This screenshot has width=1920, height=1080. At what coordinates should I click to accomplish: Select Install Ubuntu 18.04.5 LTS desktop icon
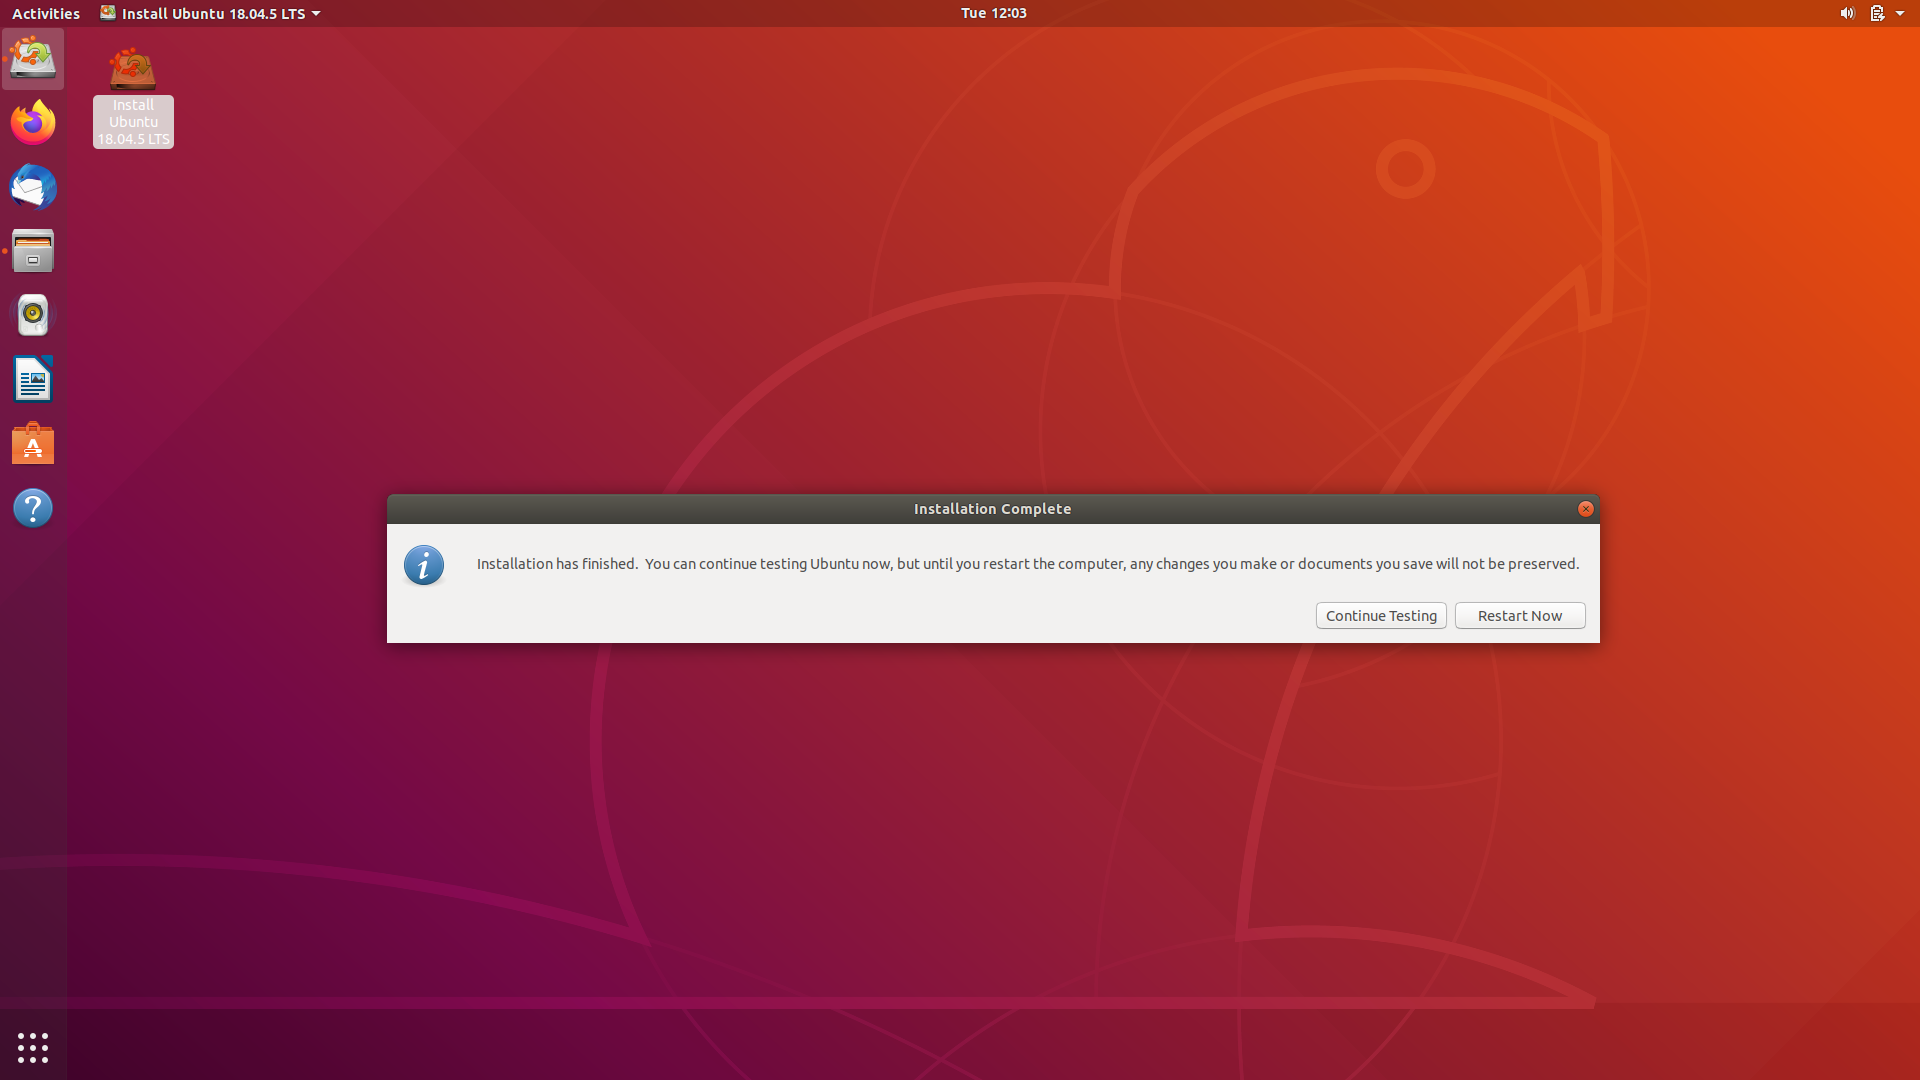(x=133, y=95)
